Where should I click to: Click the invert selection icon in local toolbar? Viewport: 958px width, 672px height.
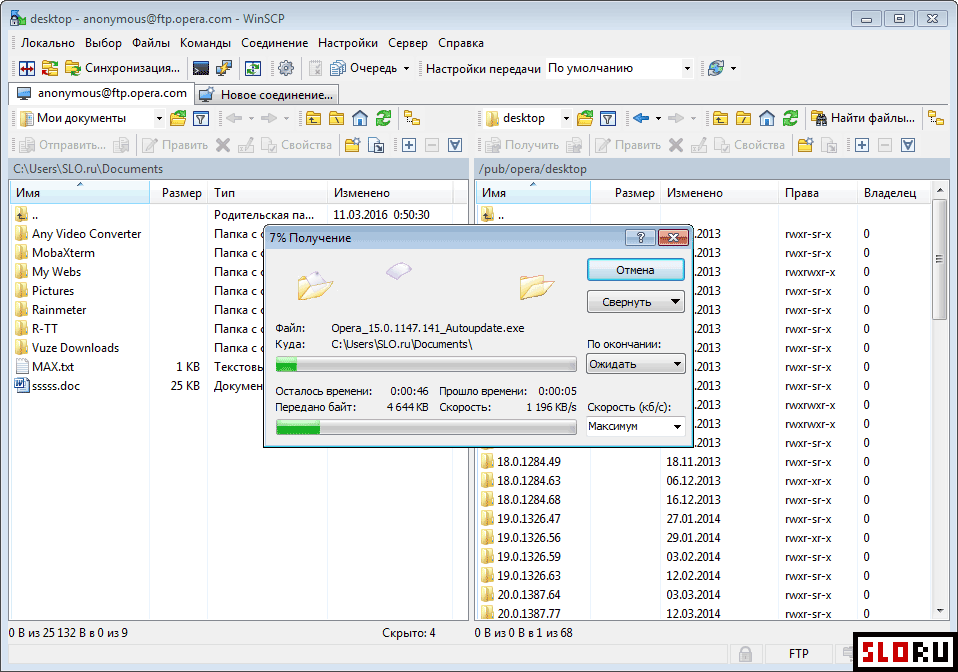click(455, 145)
